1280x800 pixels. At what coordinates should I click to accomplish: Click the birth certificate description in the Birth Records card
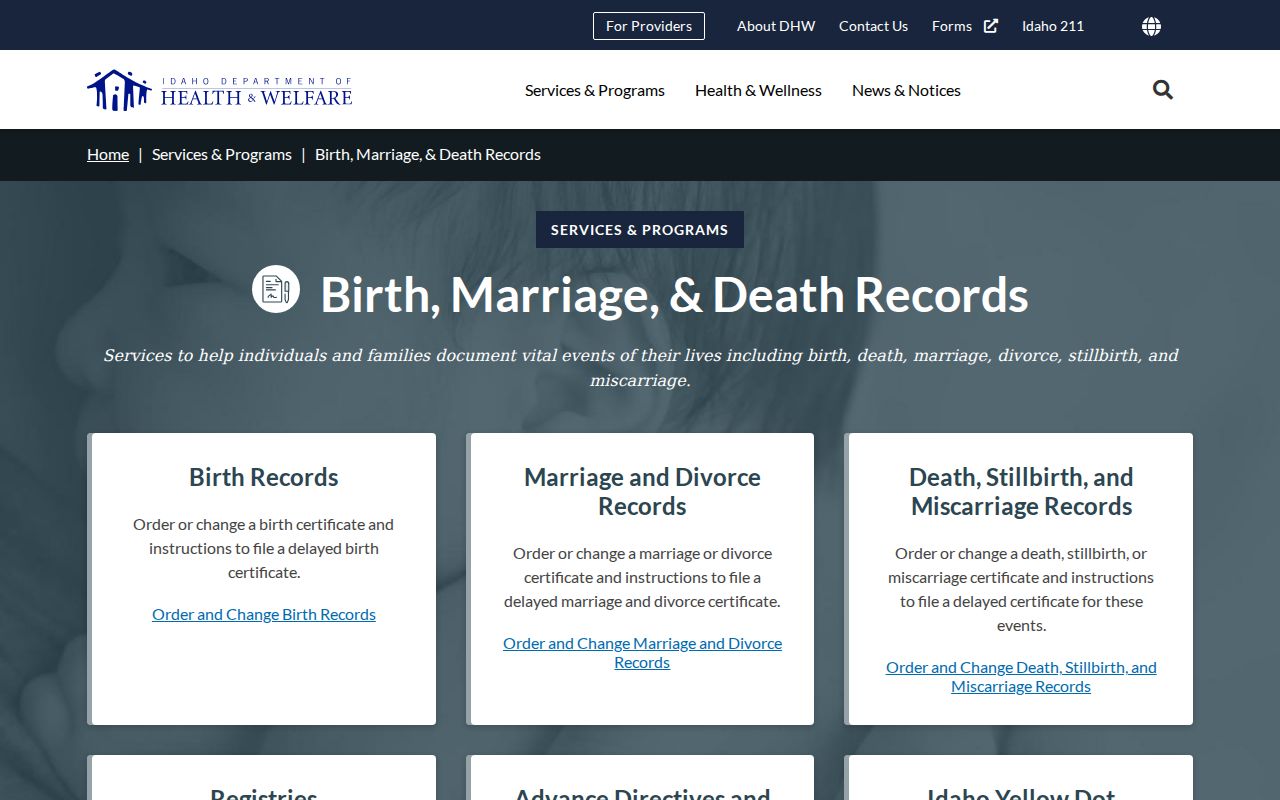point(264,548)
